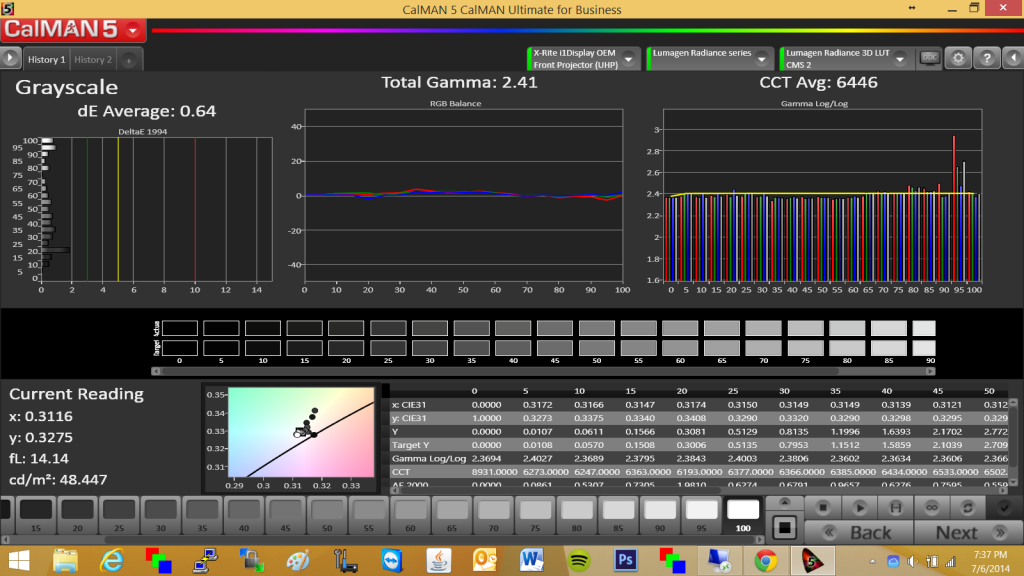Click the CalMAN 5 taskbar icon

click(x=812, y=560)
